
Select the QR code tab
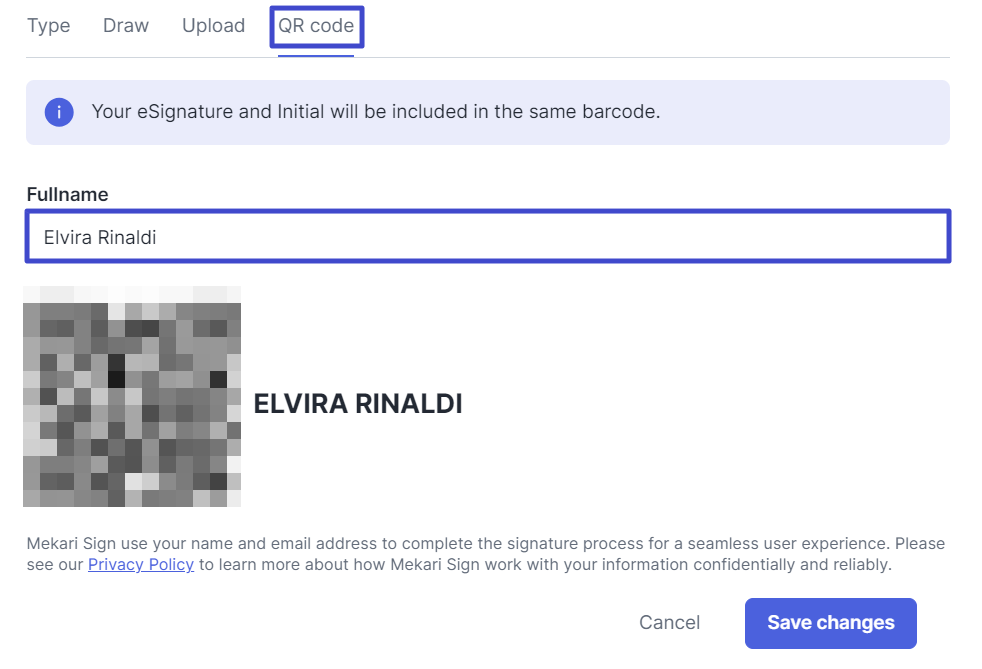(316, 26)
